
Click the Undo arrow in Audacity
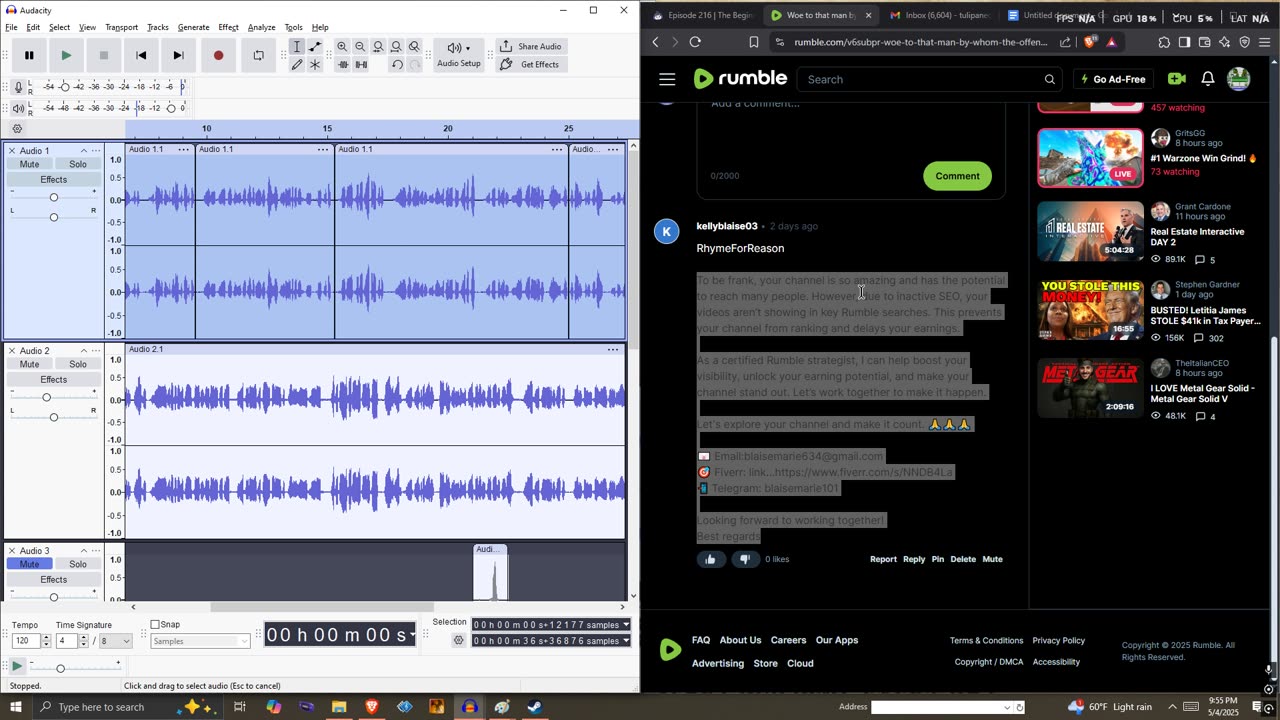[x=396, y=64]
